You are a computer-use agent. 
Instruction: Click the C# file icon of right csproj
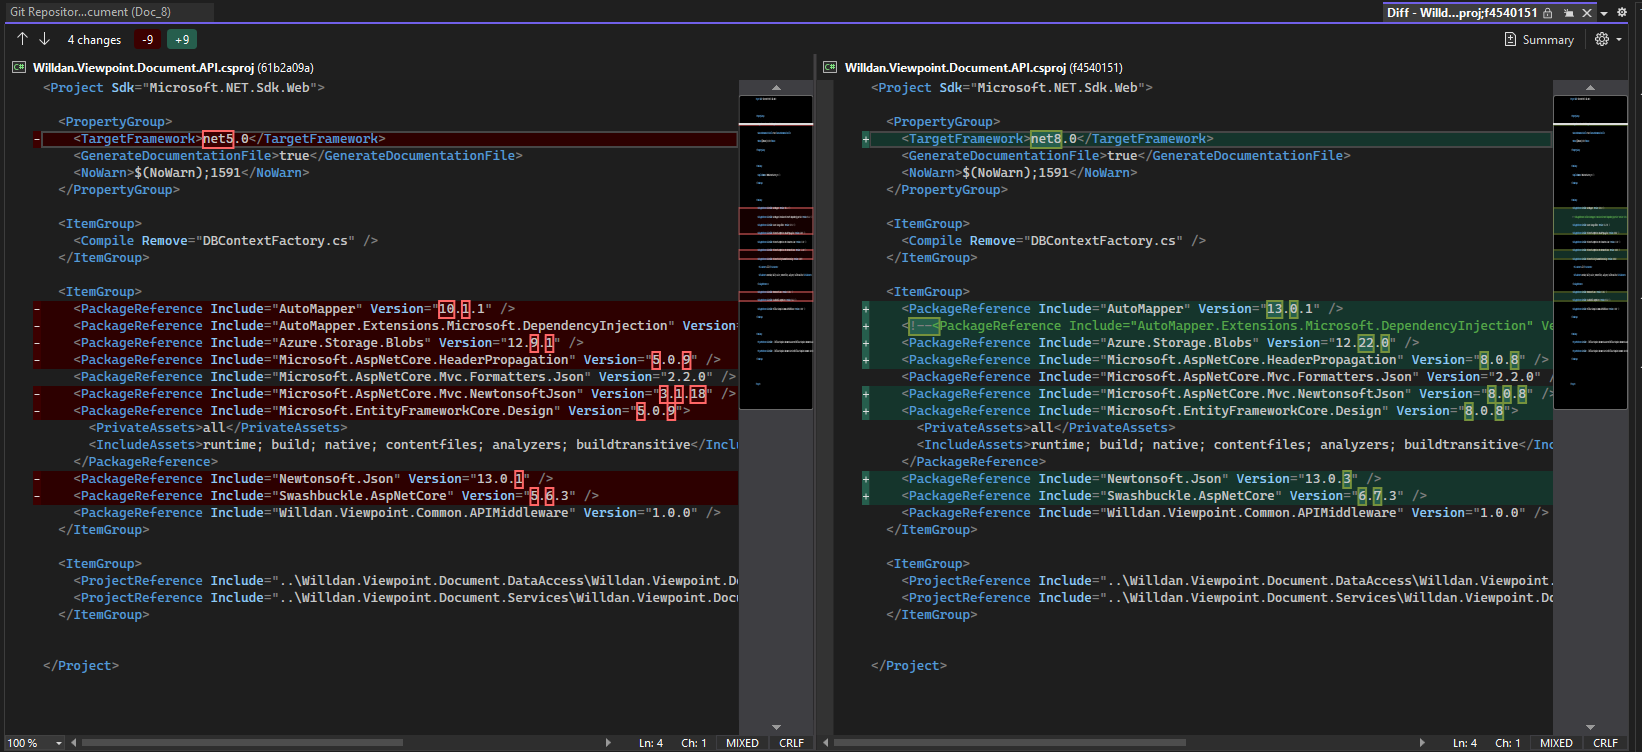point(830,68)
